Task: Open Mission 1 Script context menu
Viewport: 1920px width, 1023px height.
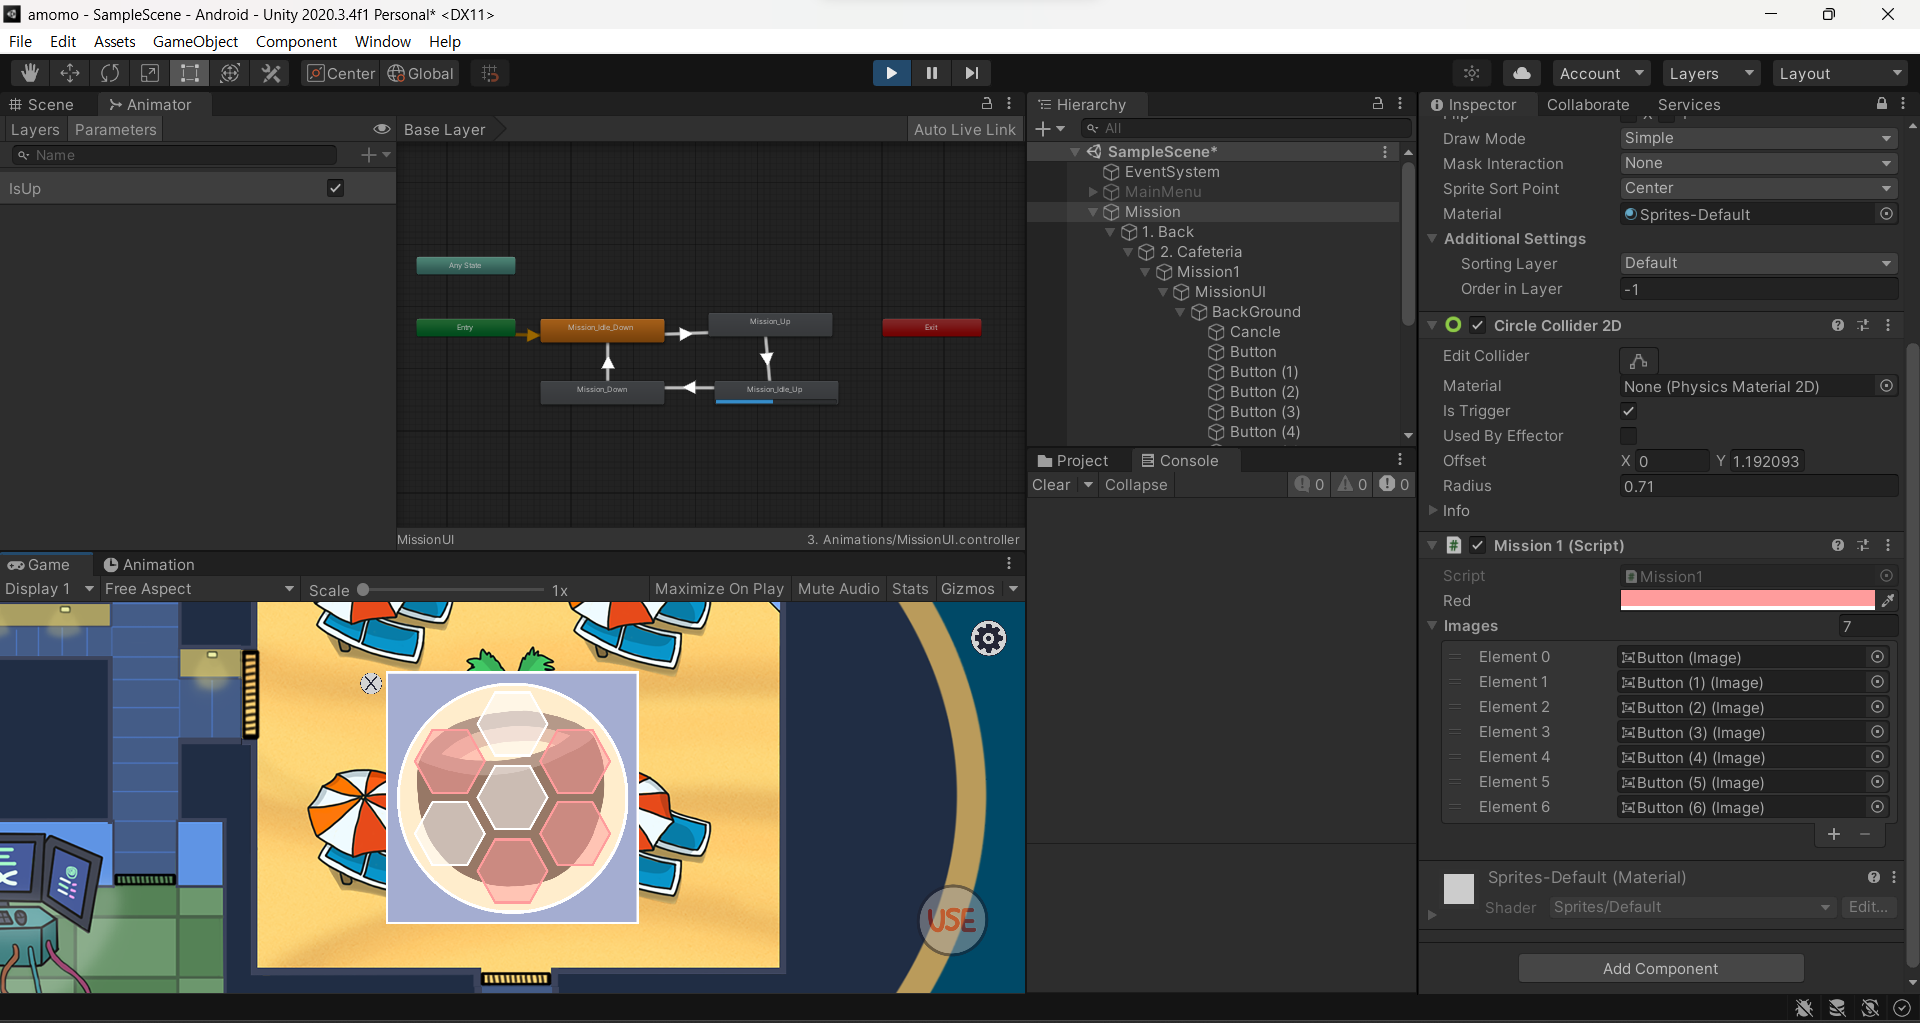Action: [1888, 545]
